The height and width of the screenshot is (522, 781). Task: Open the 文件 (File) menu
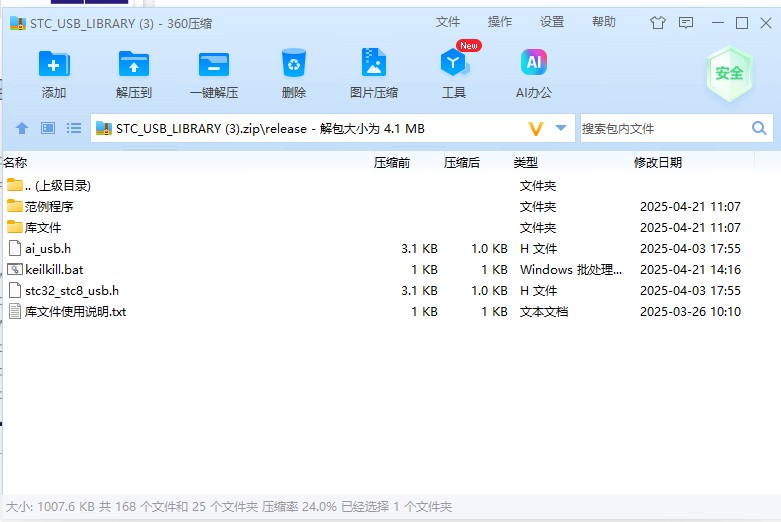pos(448,22)
